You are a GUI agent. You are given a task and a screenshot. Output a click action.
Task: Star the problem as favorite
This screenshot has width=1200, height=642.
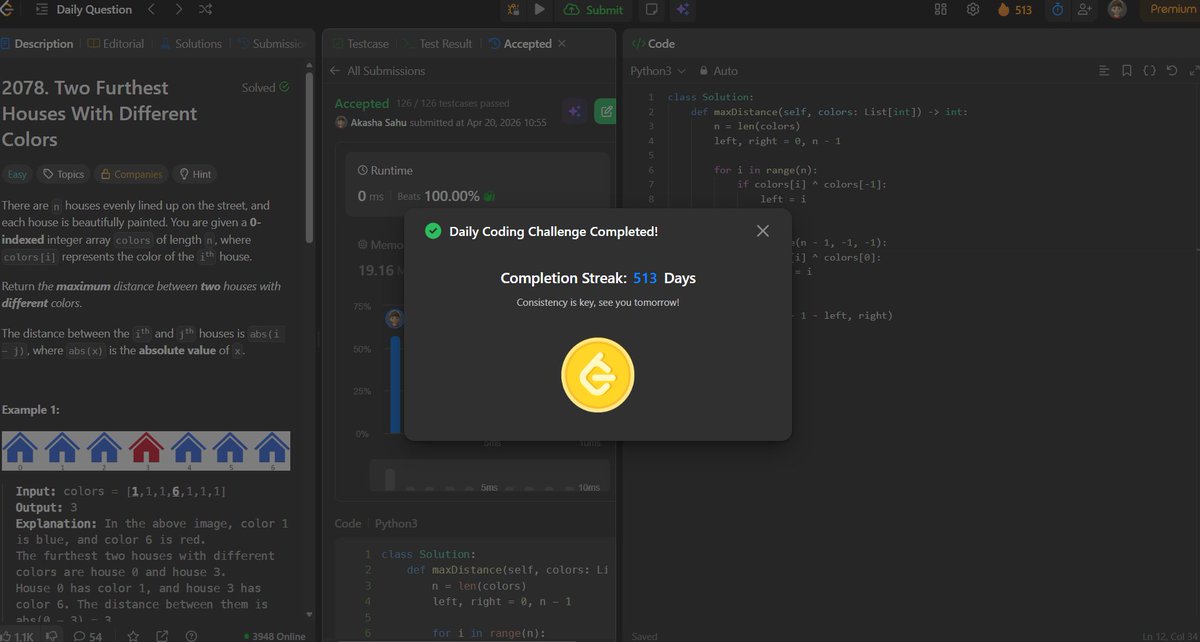click(x=131, y=636)
